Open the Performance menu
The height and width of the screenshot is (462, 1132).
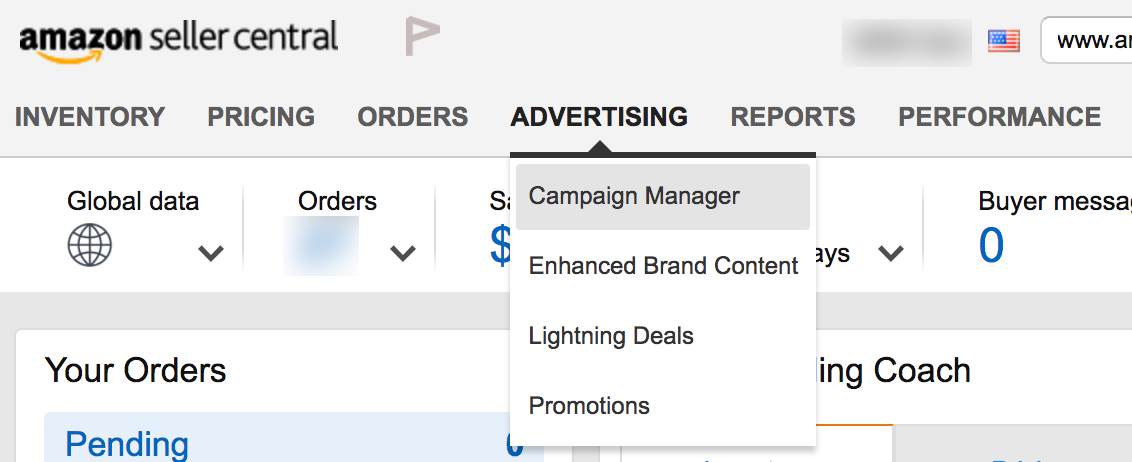[x=999, y=117]
